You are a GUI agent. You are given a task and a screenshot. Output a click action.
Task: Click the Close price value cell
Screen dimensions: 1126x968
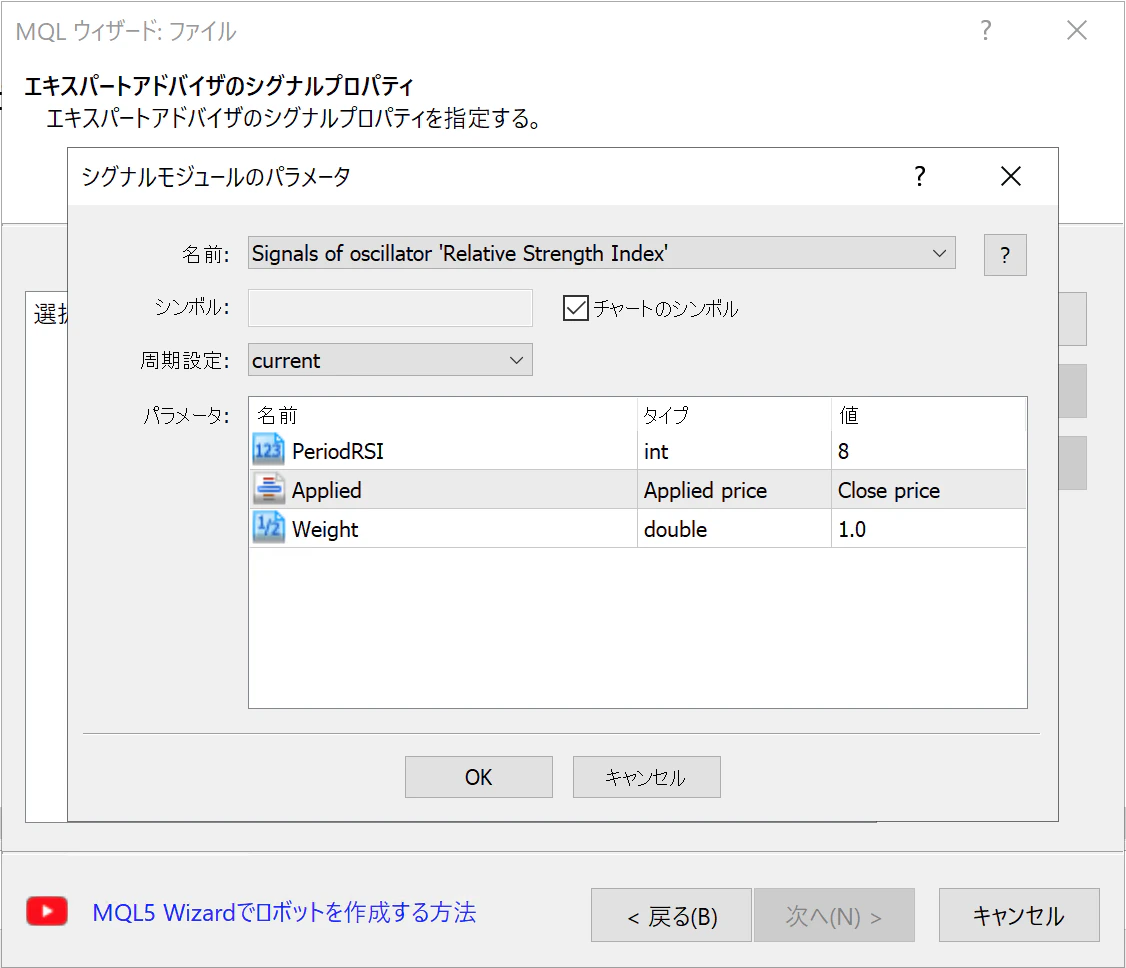click(x=929, y=490)
